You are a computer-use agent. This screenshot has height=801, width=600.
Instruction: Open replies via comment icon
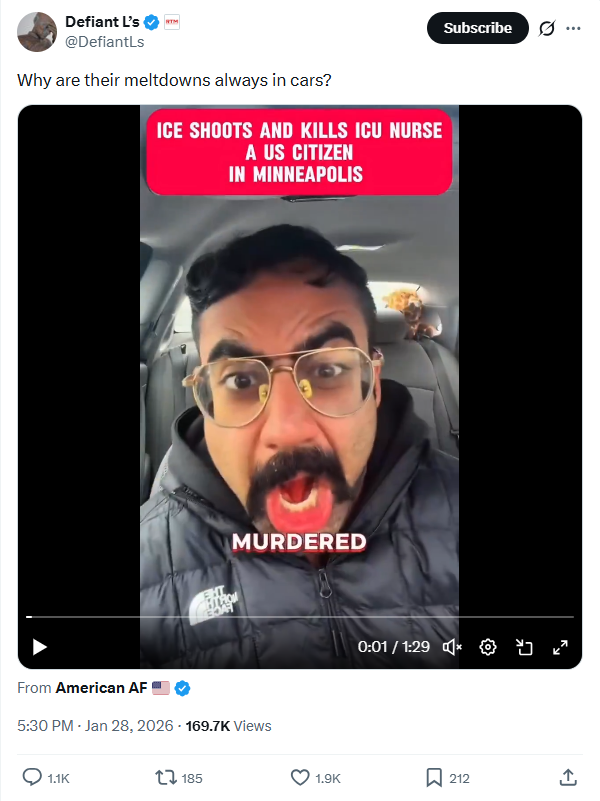[32, 778]
